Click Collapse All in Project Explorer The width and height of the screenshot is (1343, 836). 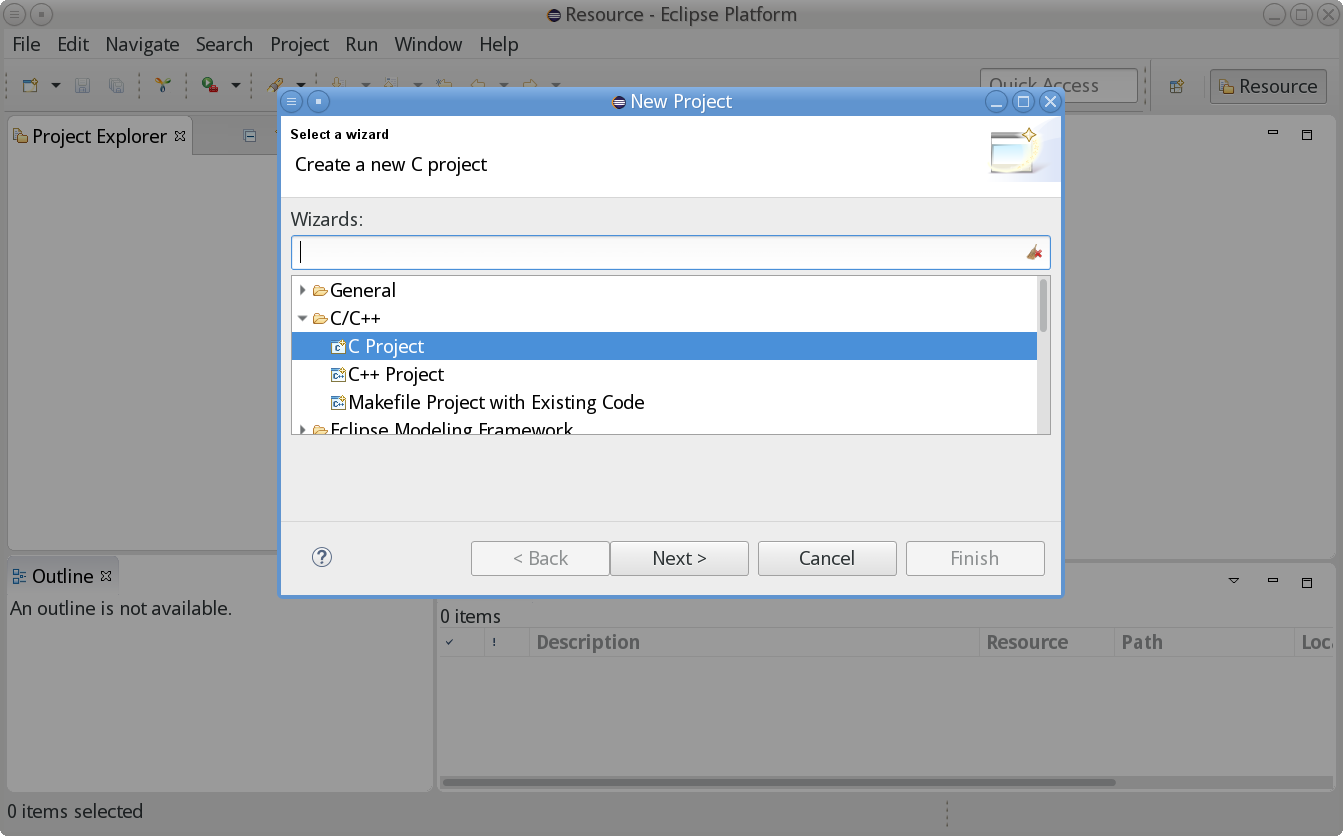(250, 135)
